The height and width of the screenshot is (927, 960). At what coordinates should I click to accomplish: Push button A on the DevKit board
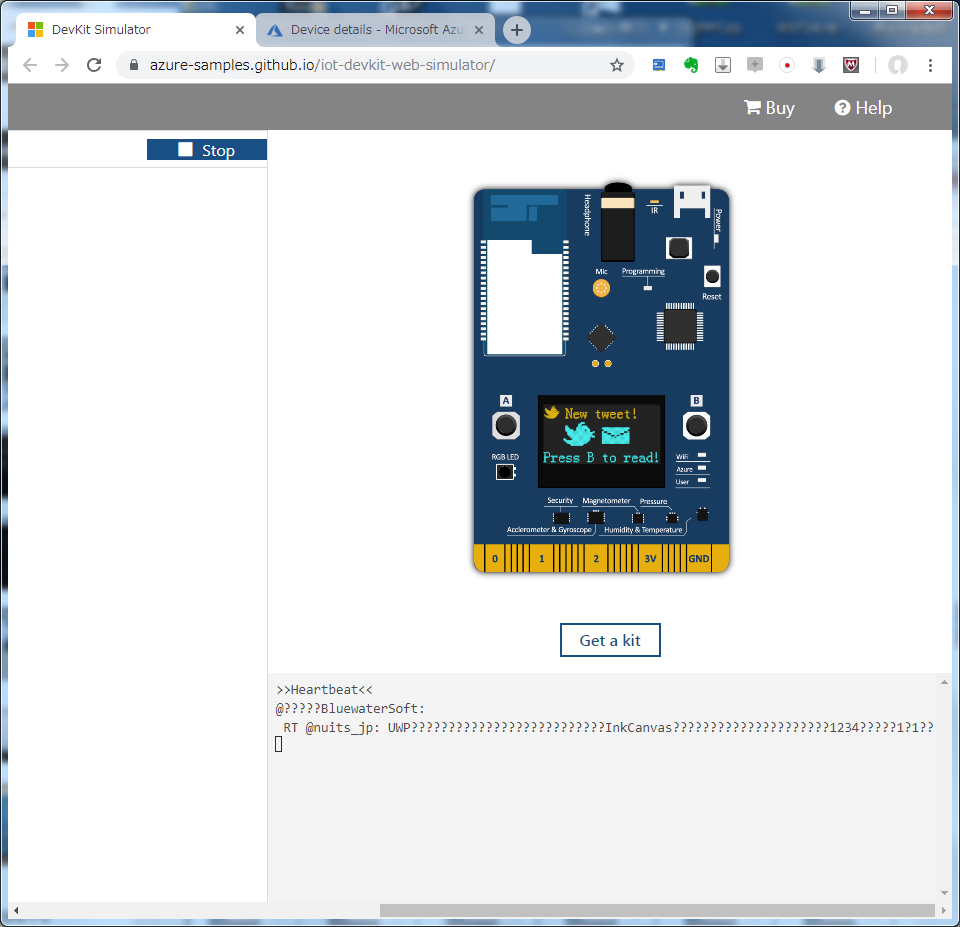click(506, 425)
